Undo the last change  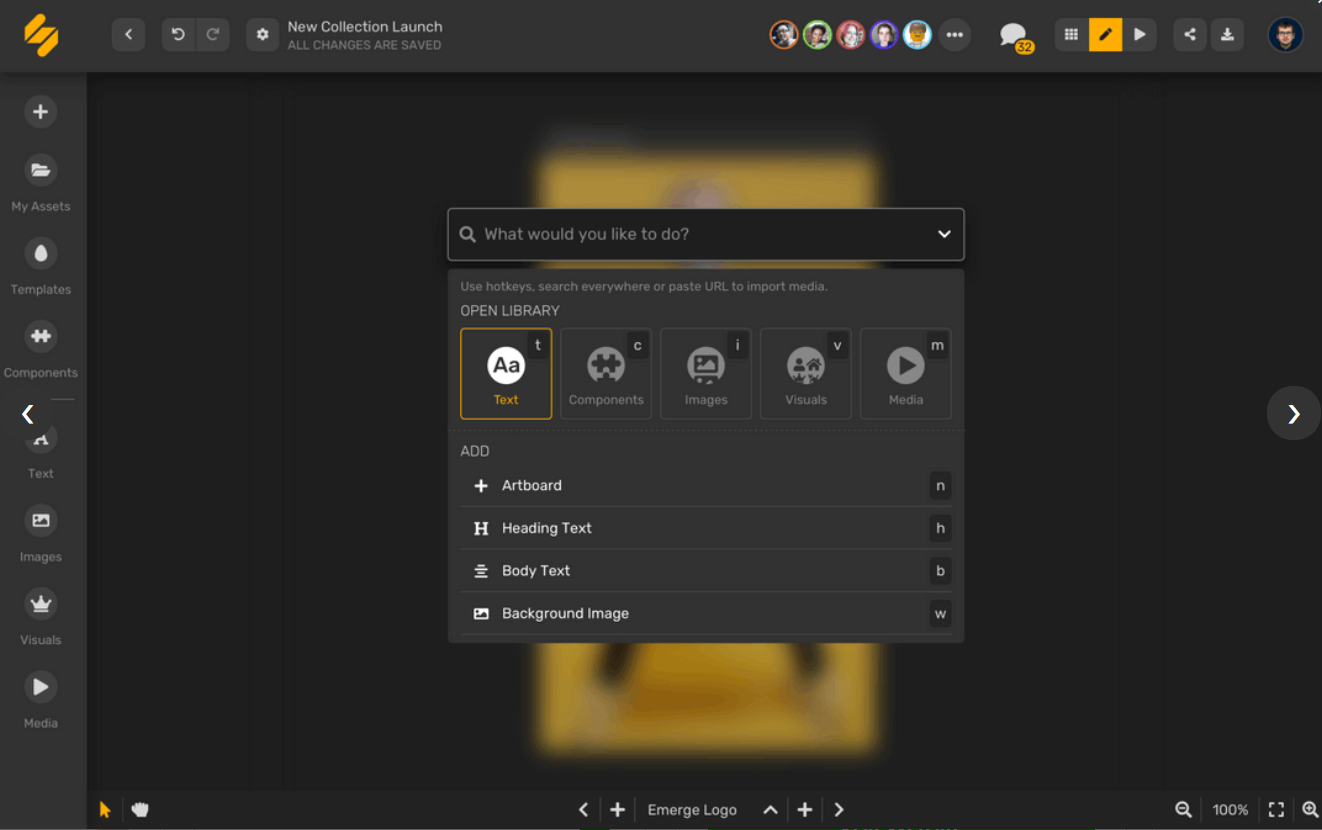pos(178,34)
